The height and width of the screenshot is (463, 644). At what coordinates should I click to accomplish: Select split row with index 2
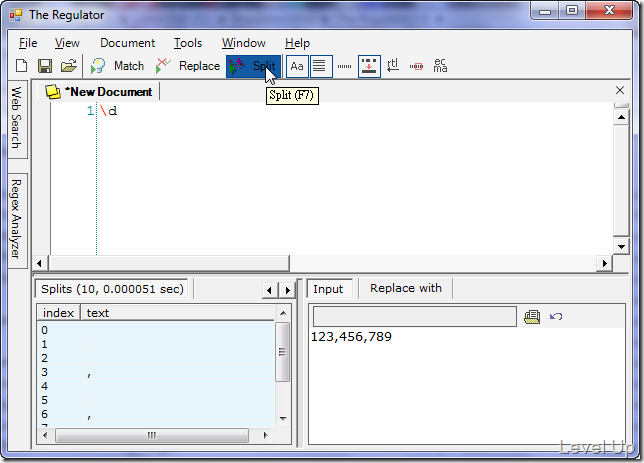[156, 358]
